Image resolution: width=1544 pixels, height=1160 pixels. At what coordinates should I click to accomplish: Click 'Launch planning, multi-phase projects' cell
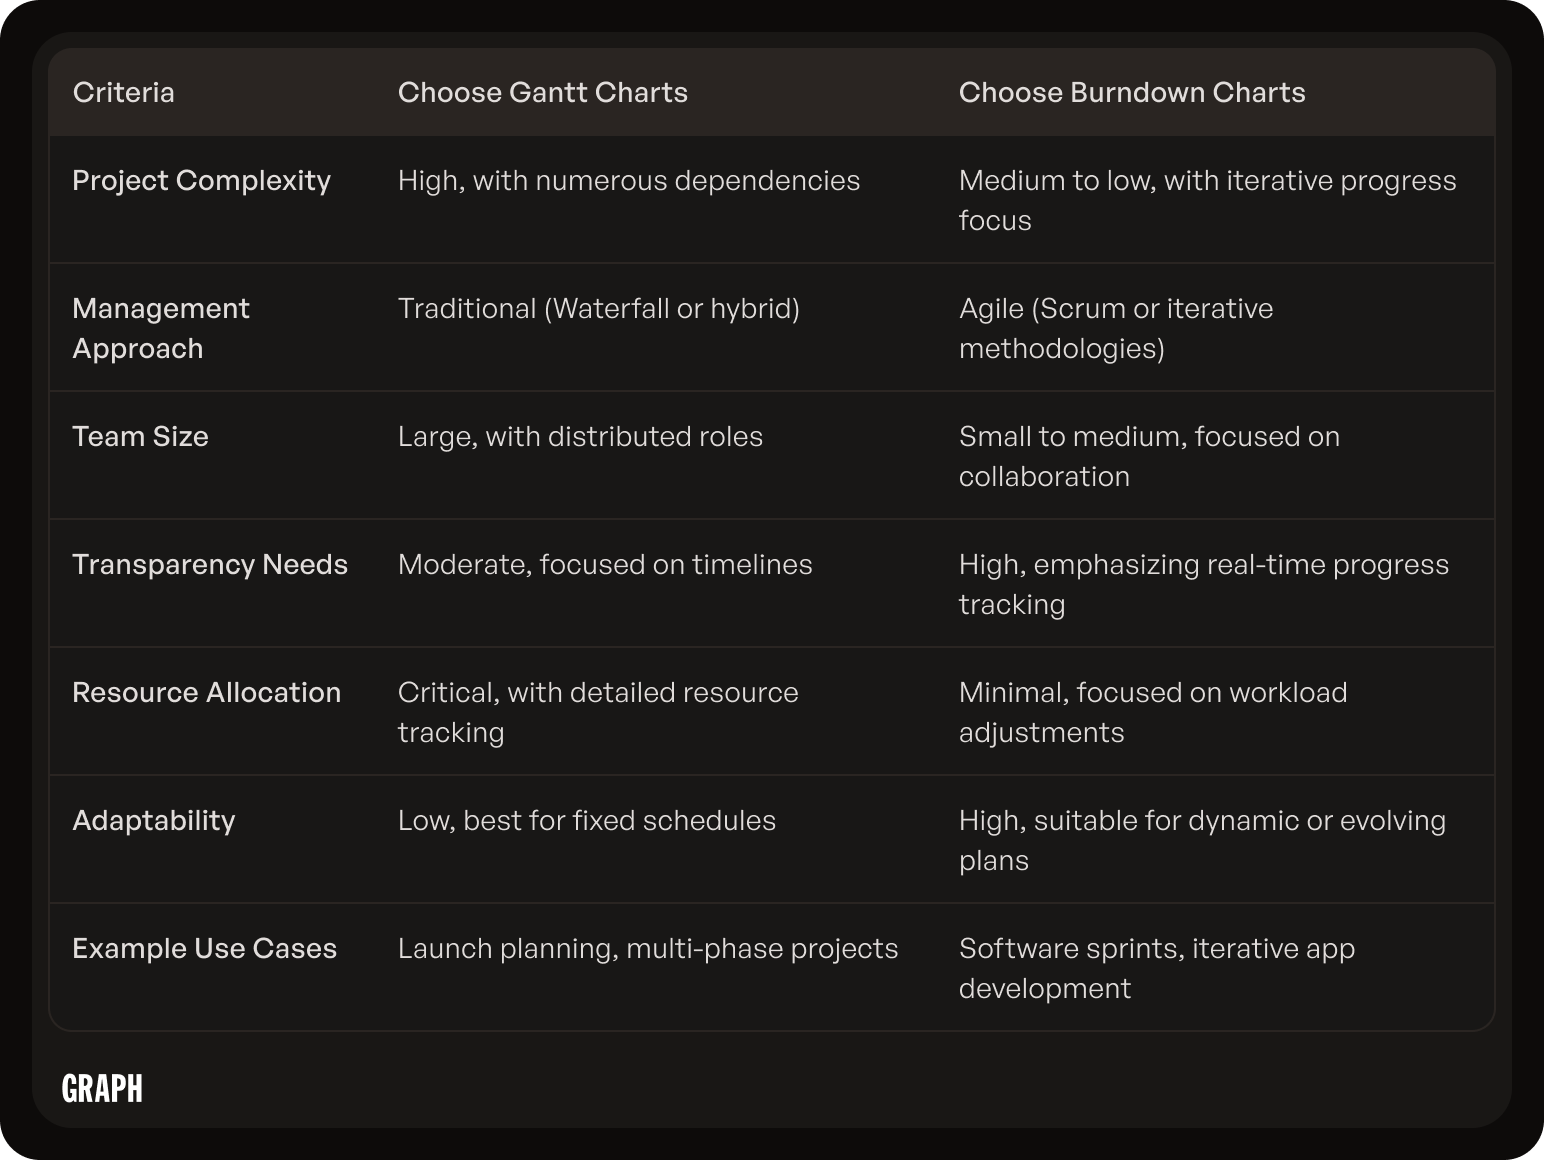click(x=648, y=949)
